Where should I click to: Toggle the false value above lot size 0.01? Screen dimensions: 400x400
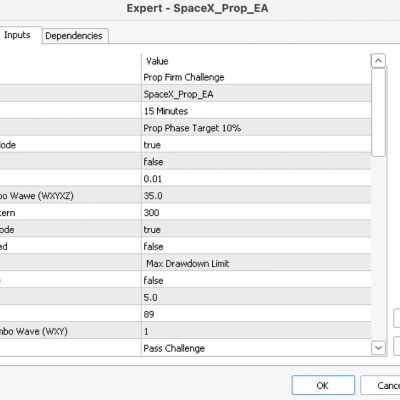(256, 162)
